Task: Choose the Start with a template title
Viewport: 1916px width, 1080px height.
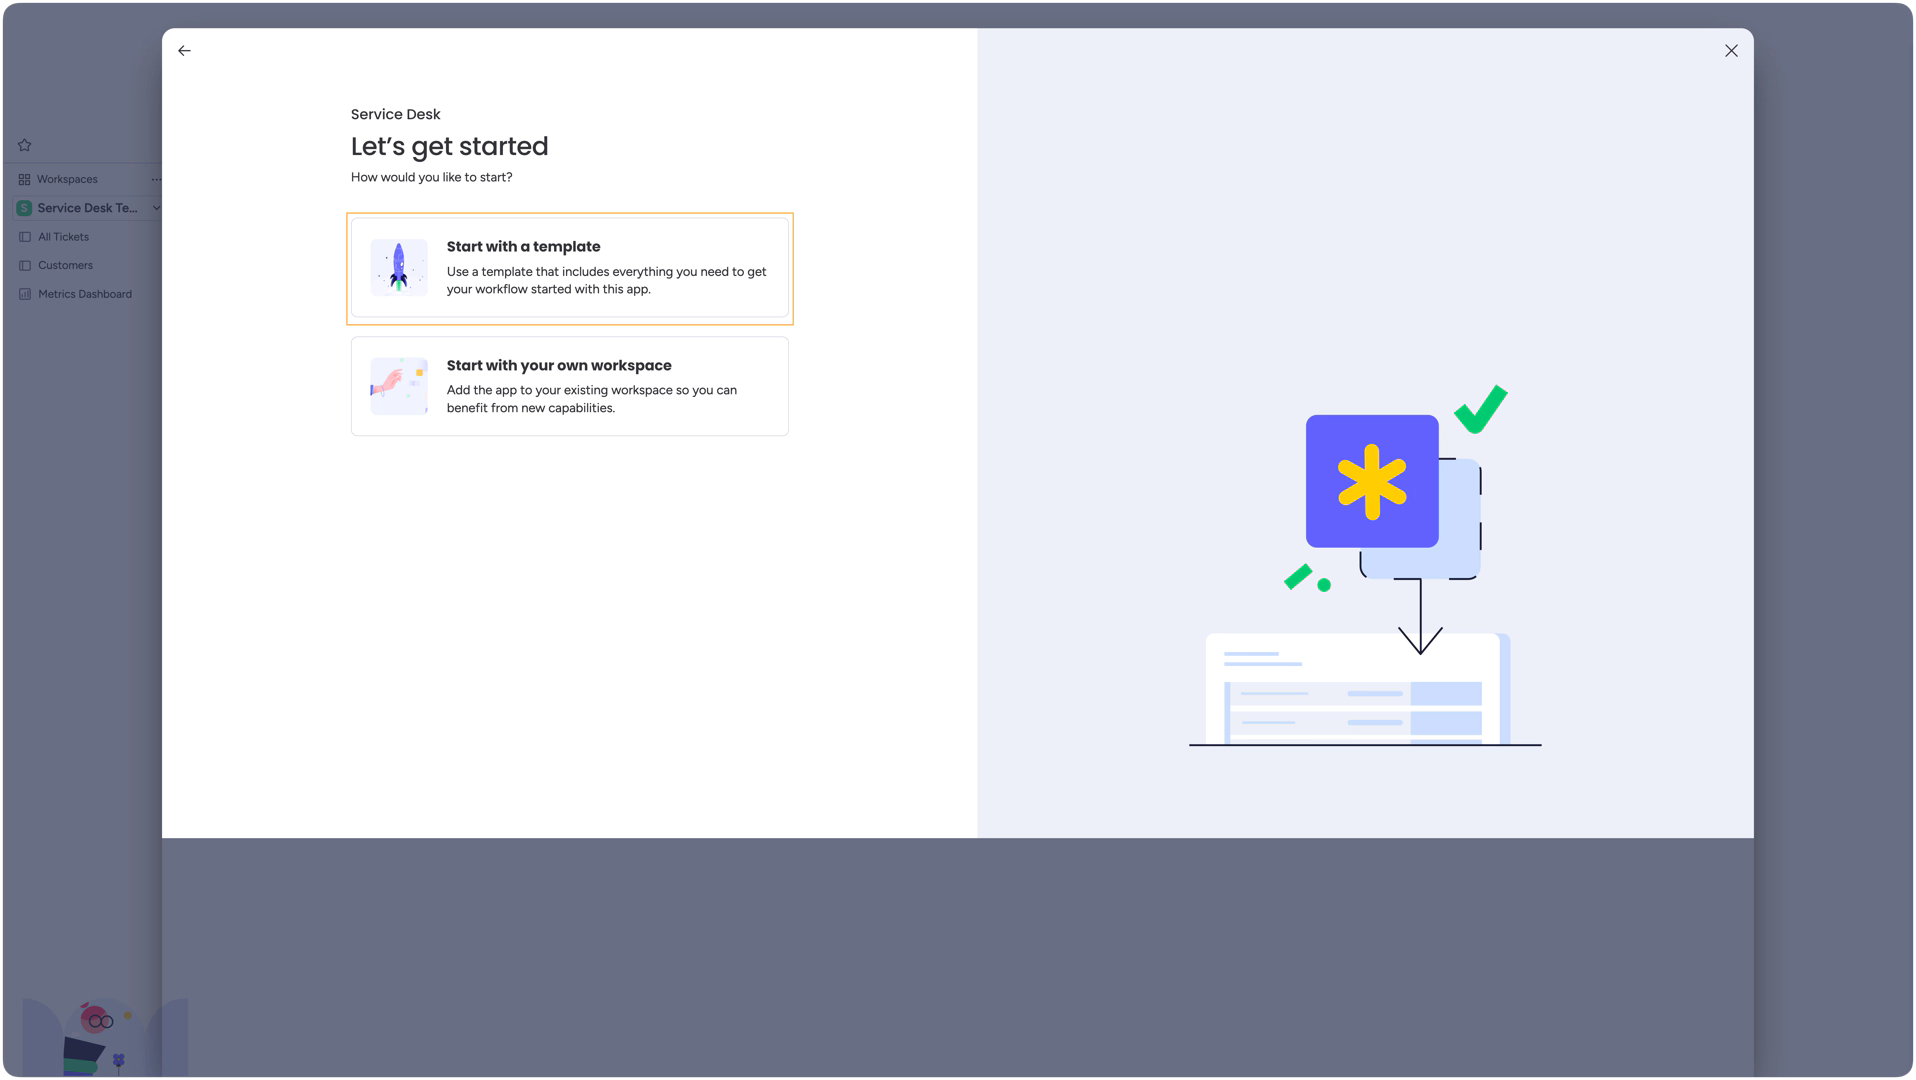Action: (523, 247)
